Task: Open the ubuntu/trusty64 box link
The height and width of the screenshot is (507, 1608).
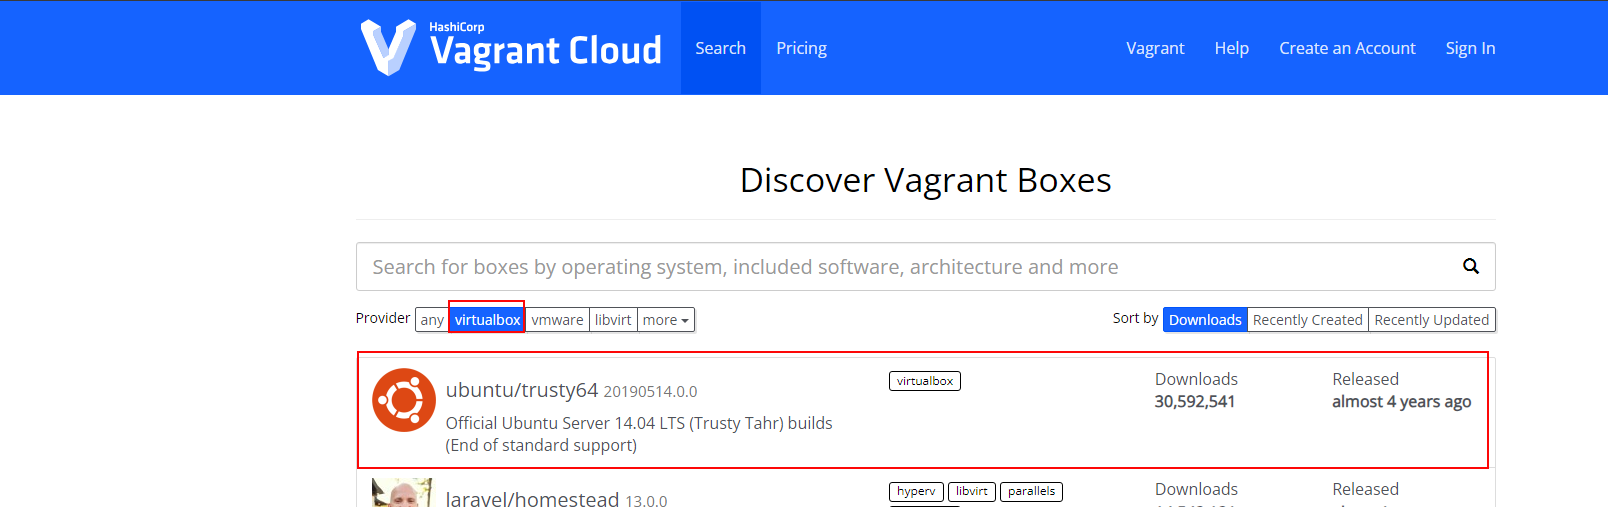Action: tap(522, 390)
